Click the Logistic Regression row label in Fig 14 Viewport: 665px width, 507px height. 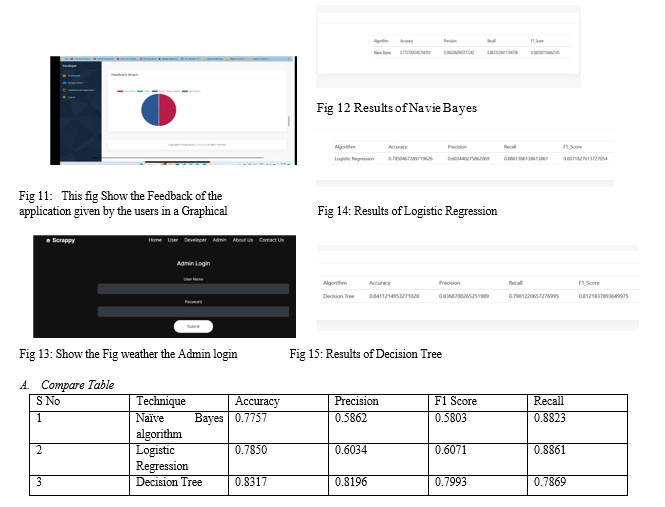tap(354, 159)
